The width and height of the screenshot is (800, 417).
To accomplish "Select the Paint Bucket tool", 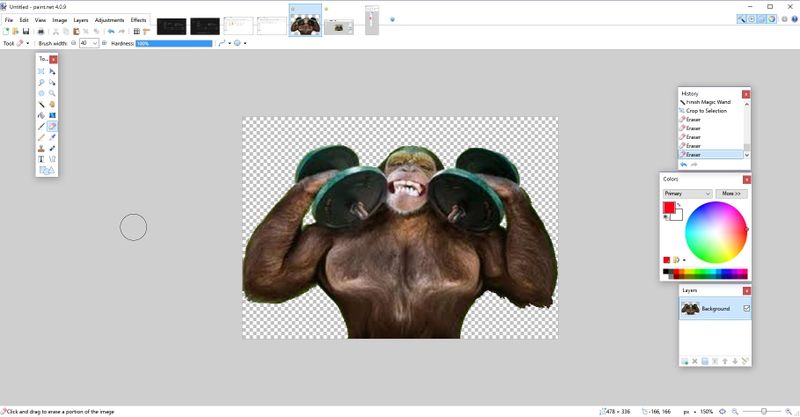I will pos(41,115).
